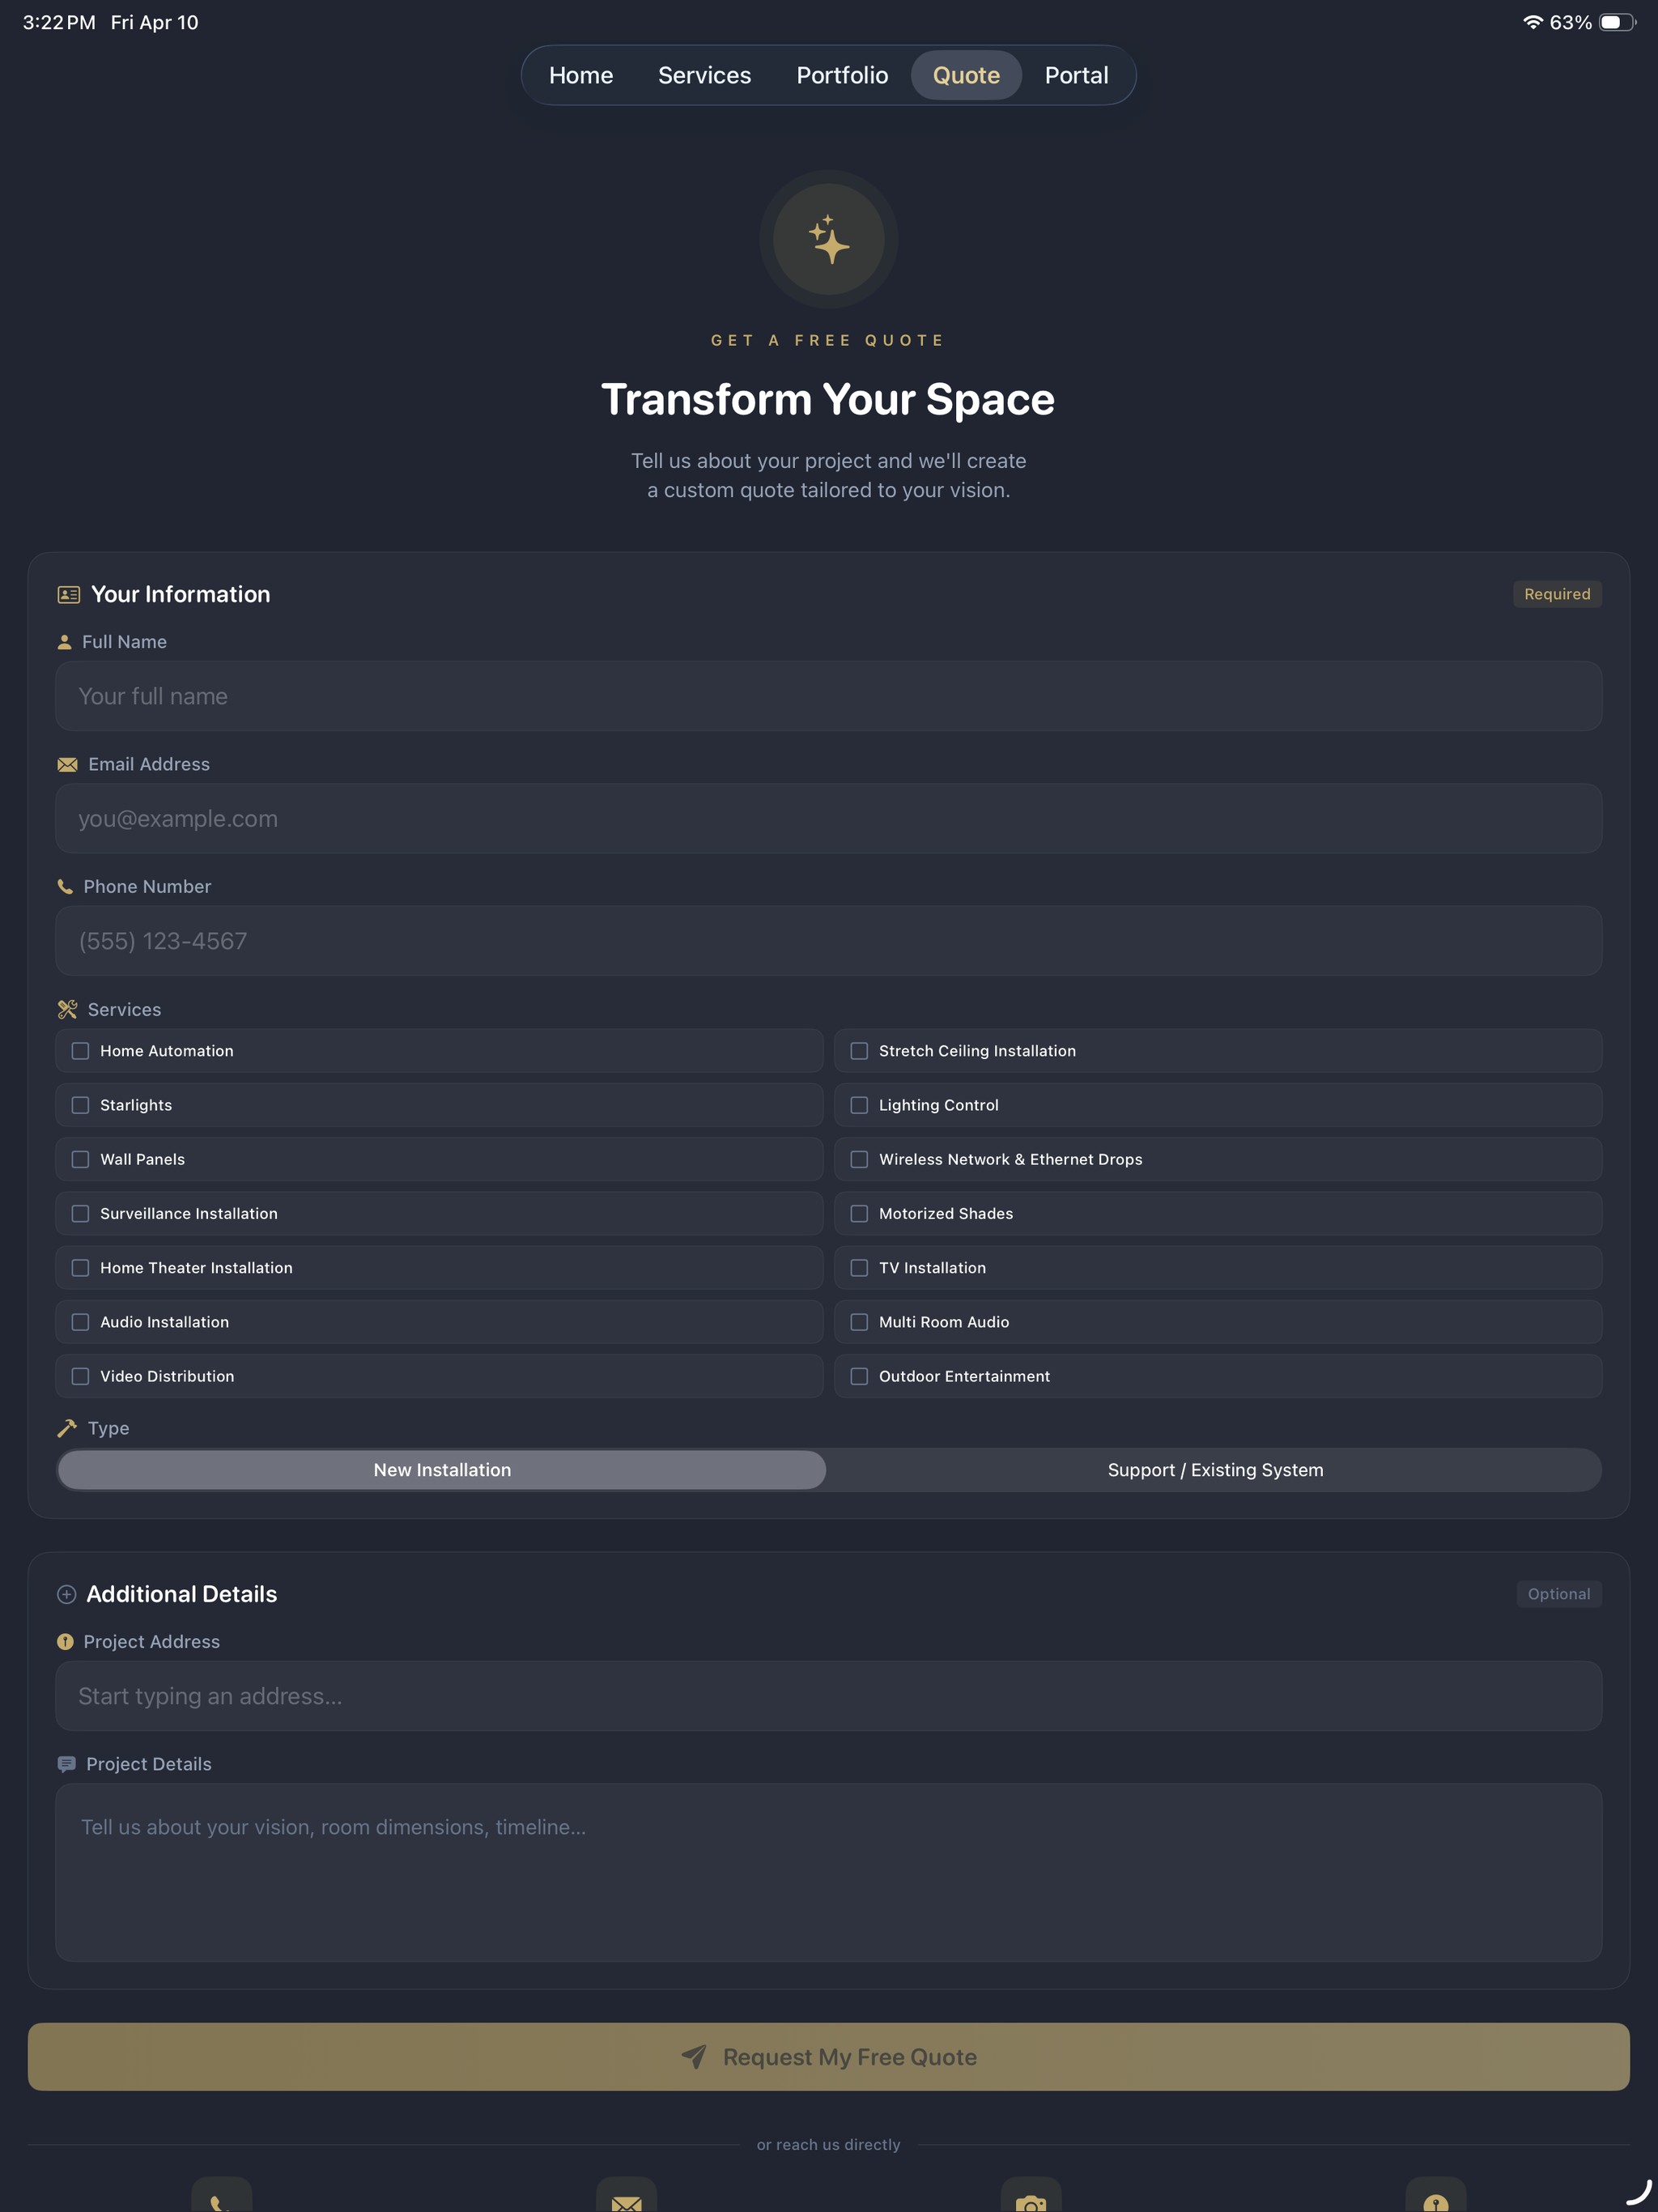Click the tools icon next to Services
Screen dimensions: 1658x2212
point(67,1010)
